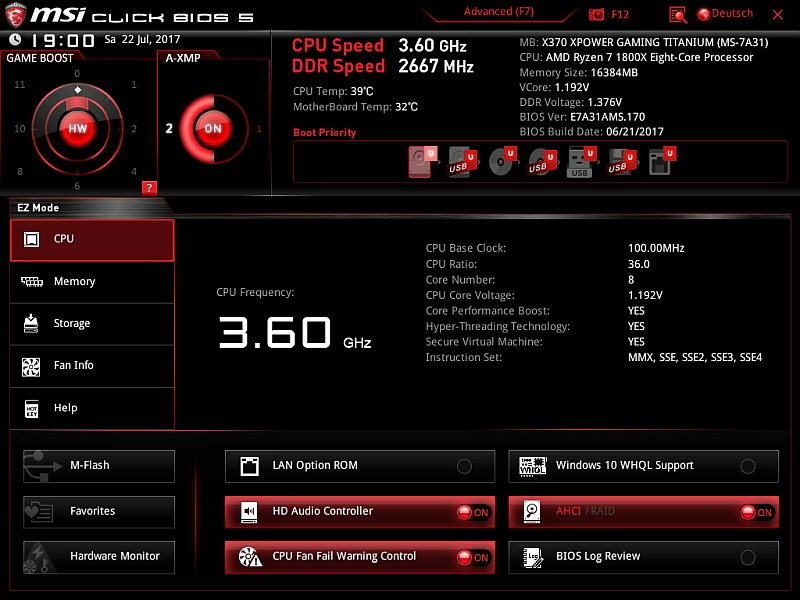Viewport: 800px width, 600px height.
Task: Select the USB floppy boot device icon
Action: click(x=621, y=162)
